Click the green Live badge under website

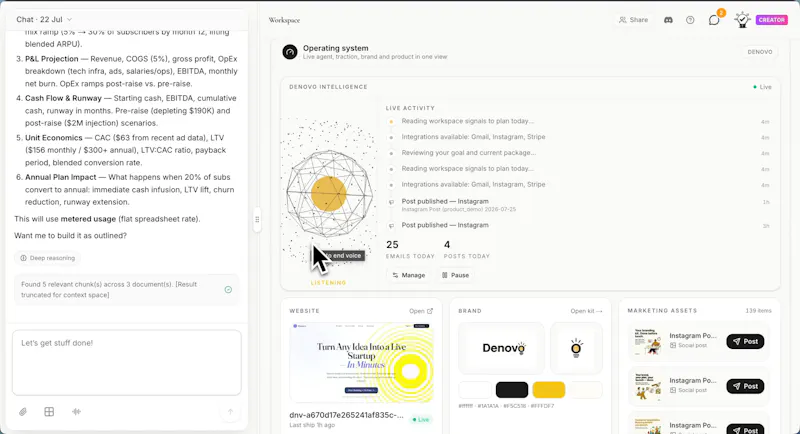pos(421,420)
